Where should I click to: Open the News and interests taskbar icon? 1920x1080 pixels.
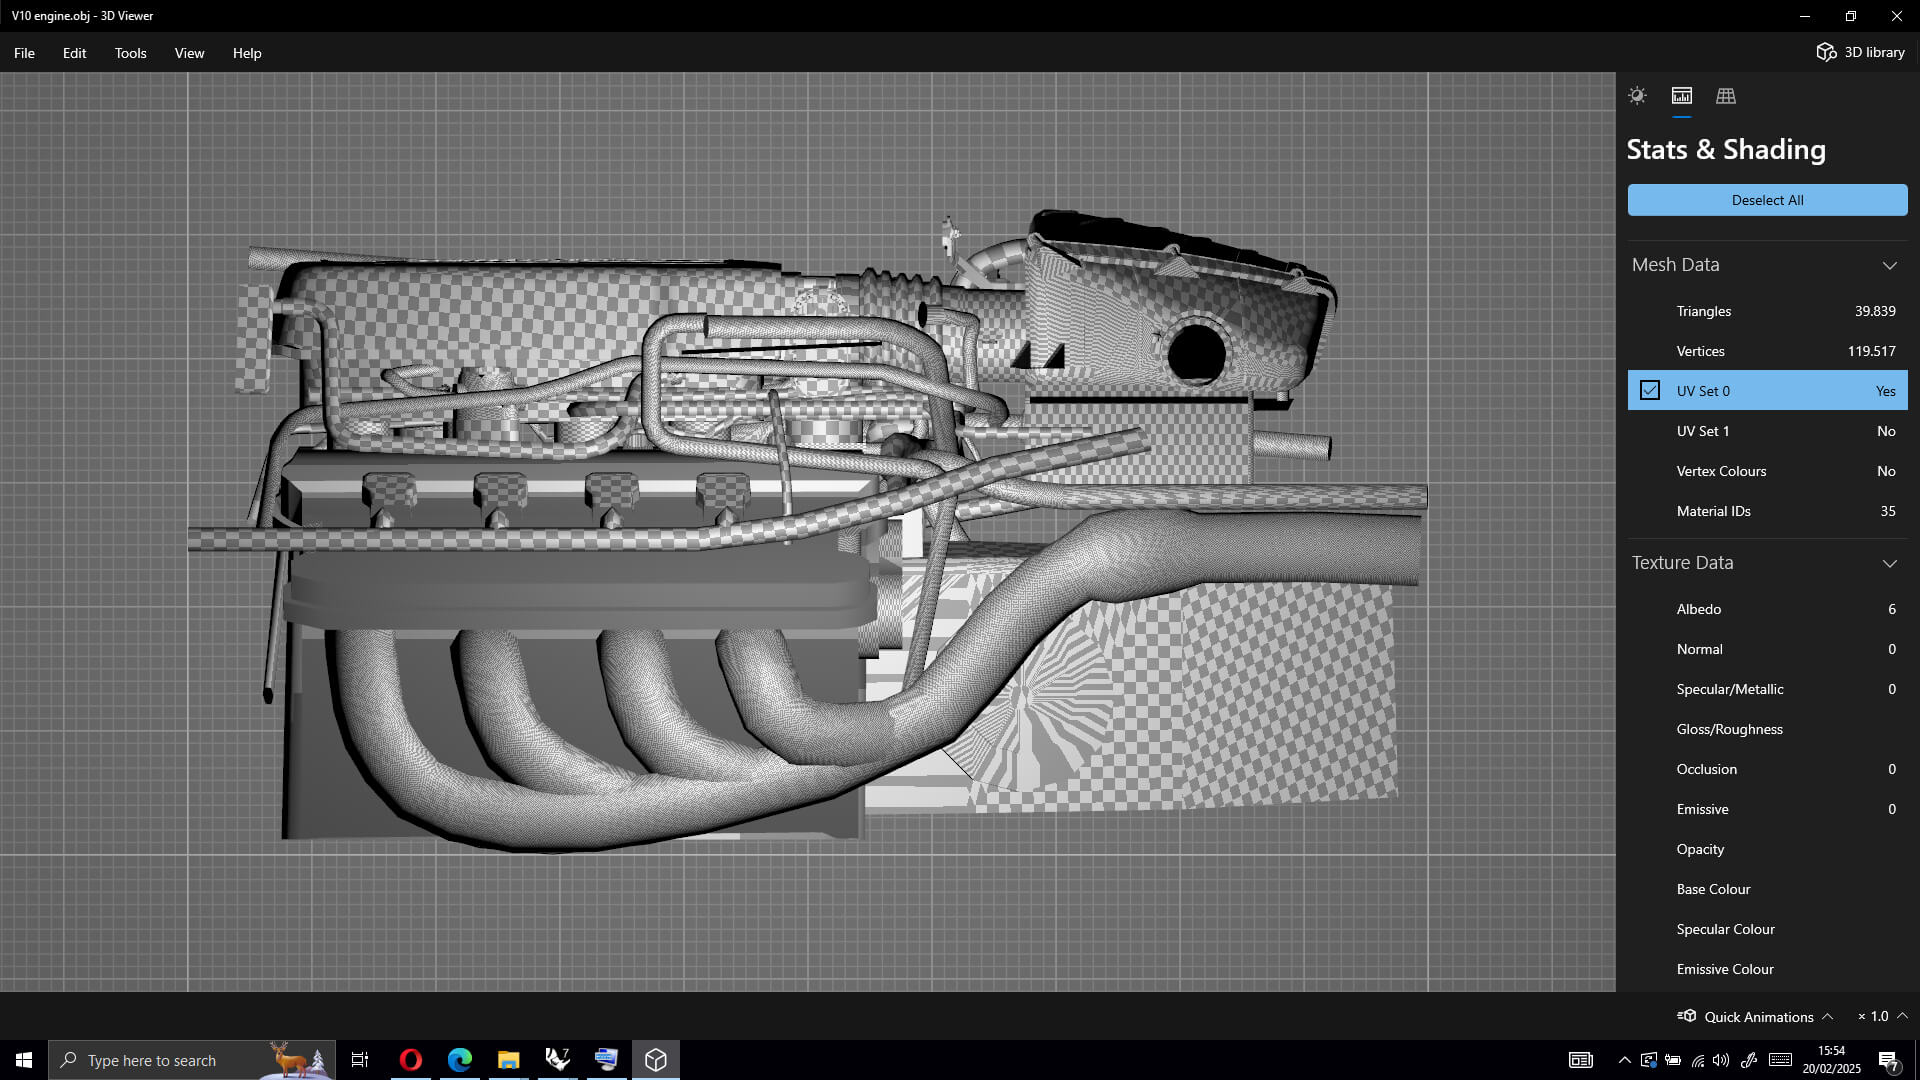point(1581,1060)
